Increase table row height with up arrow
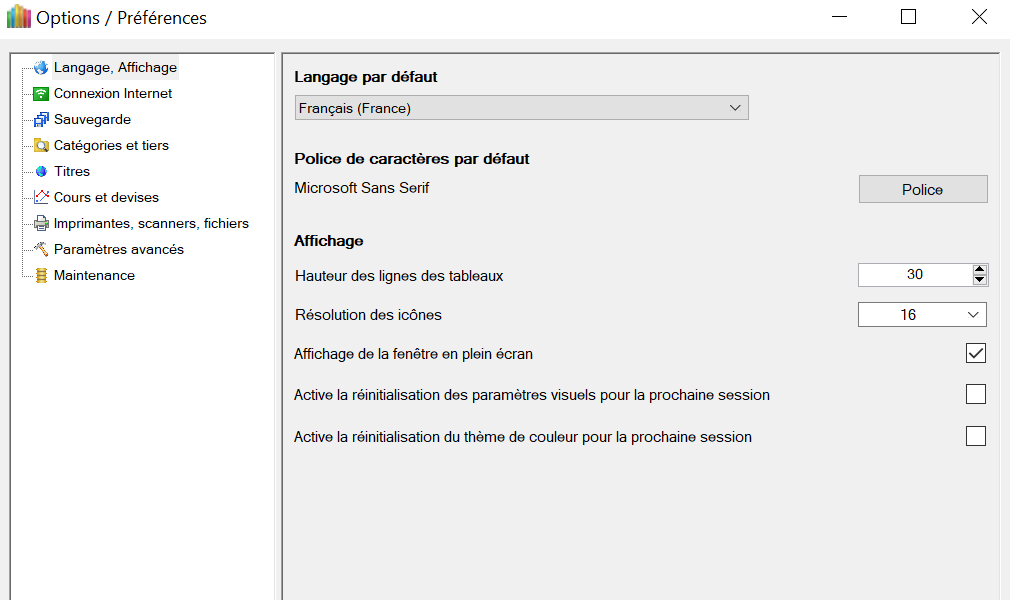 tap(979, 269)
